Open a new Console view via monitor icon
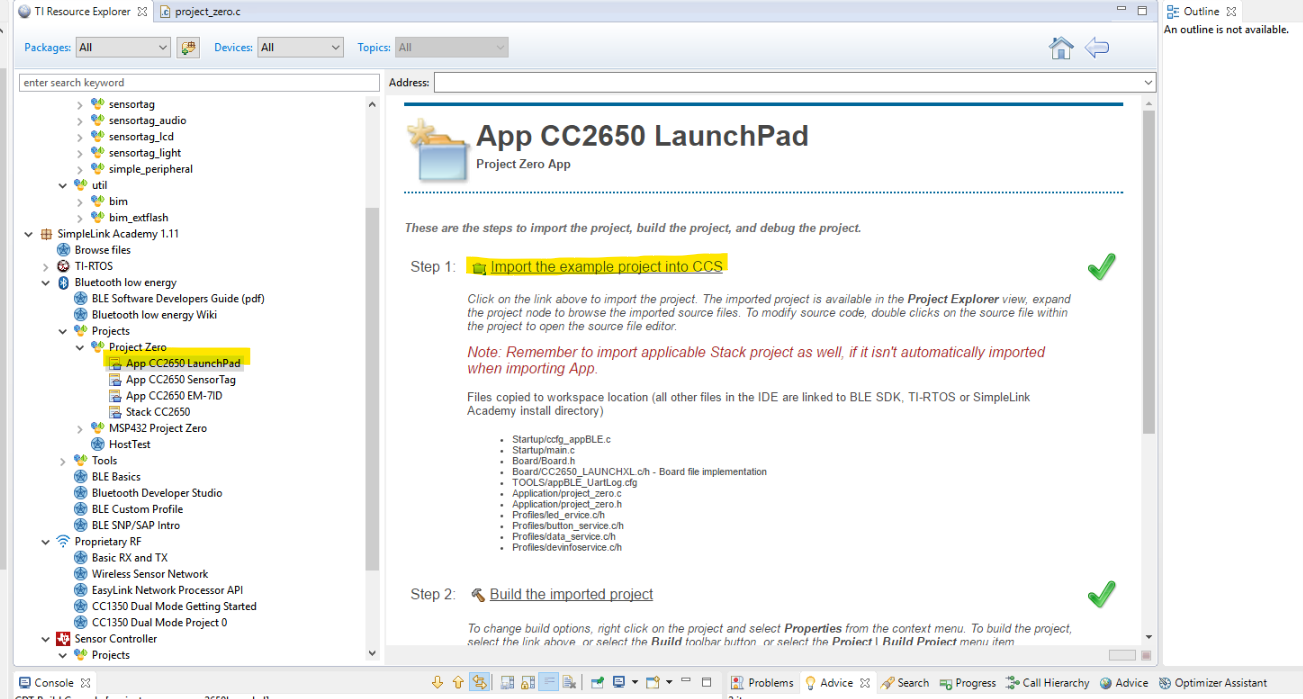The height and width of the screenshot is (699, 1303). pyautogui.click(x=619, y=682)
